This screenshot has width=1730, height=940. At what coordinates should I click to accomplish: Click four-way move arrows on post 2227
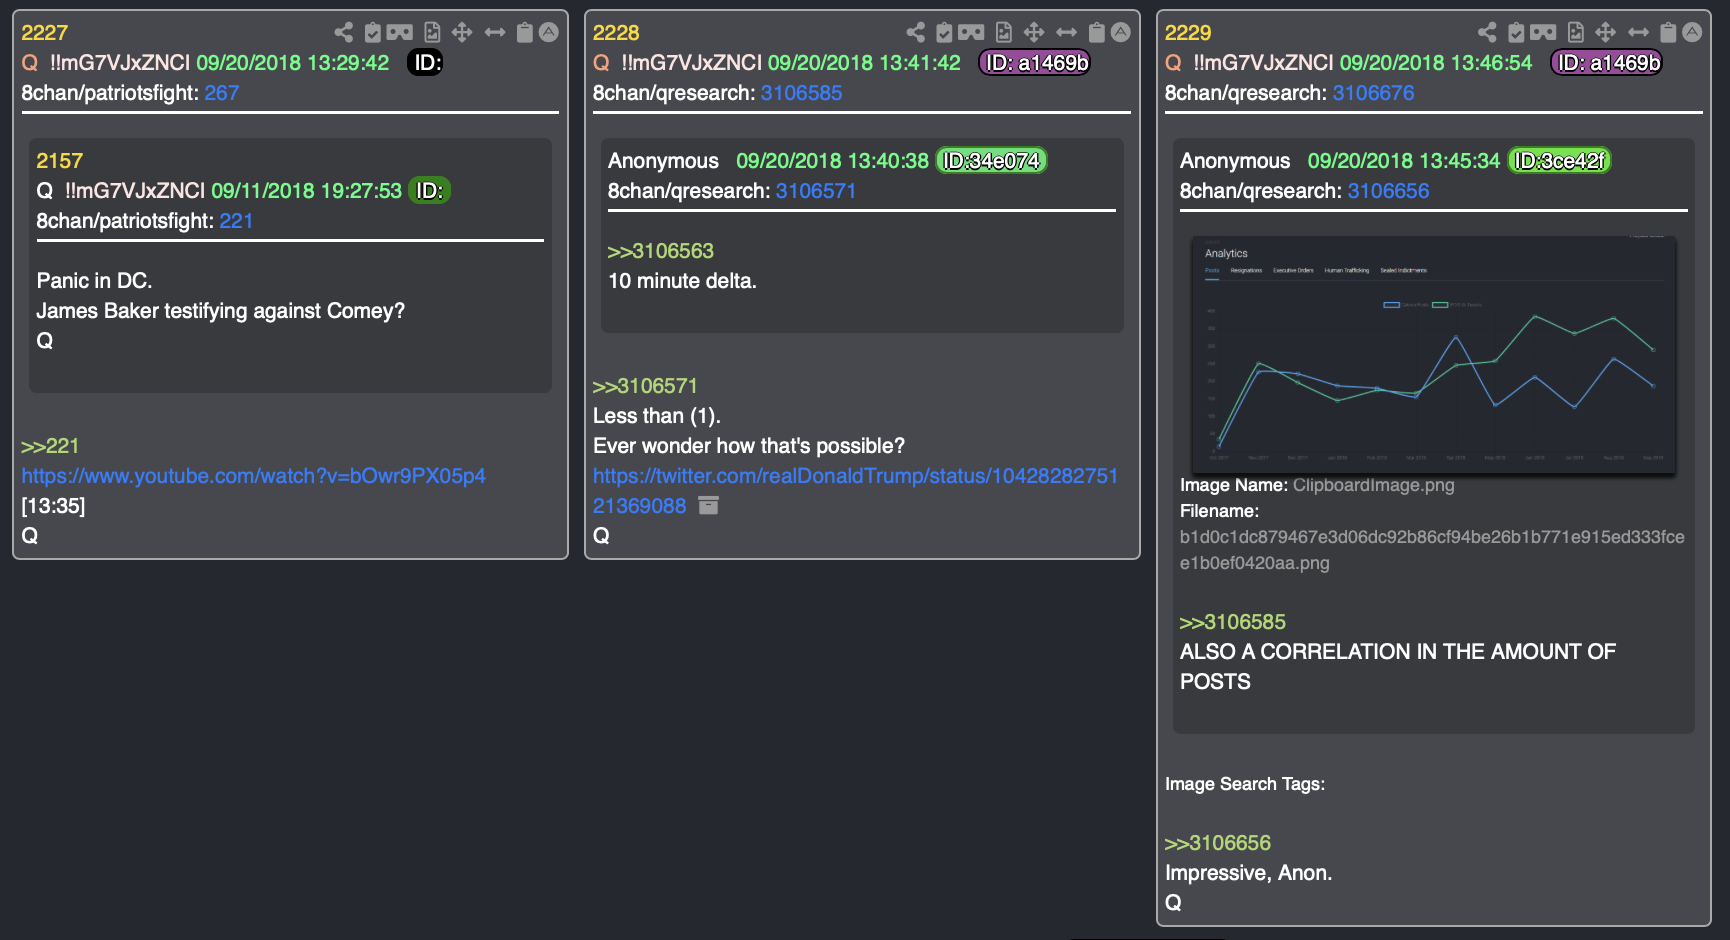click(461, 32)
